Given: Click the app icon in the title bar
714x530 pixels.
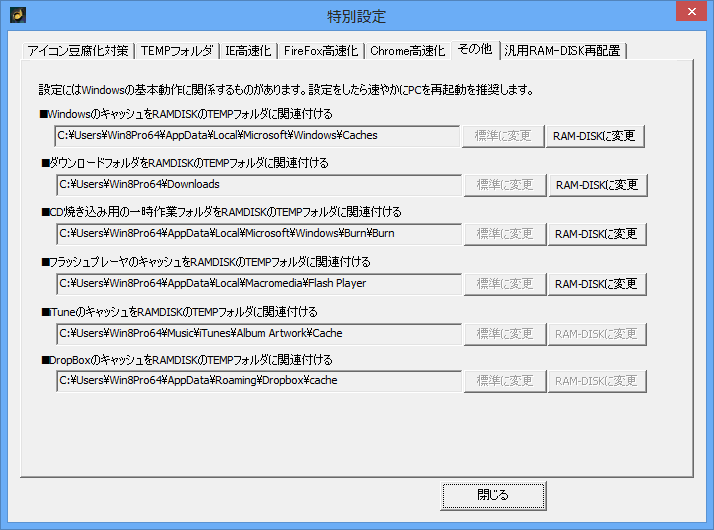Looking at the screenshot, I should [17, 15].
